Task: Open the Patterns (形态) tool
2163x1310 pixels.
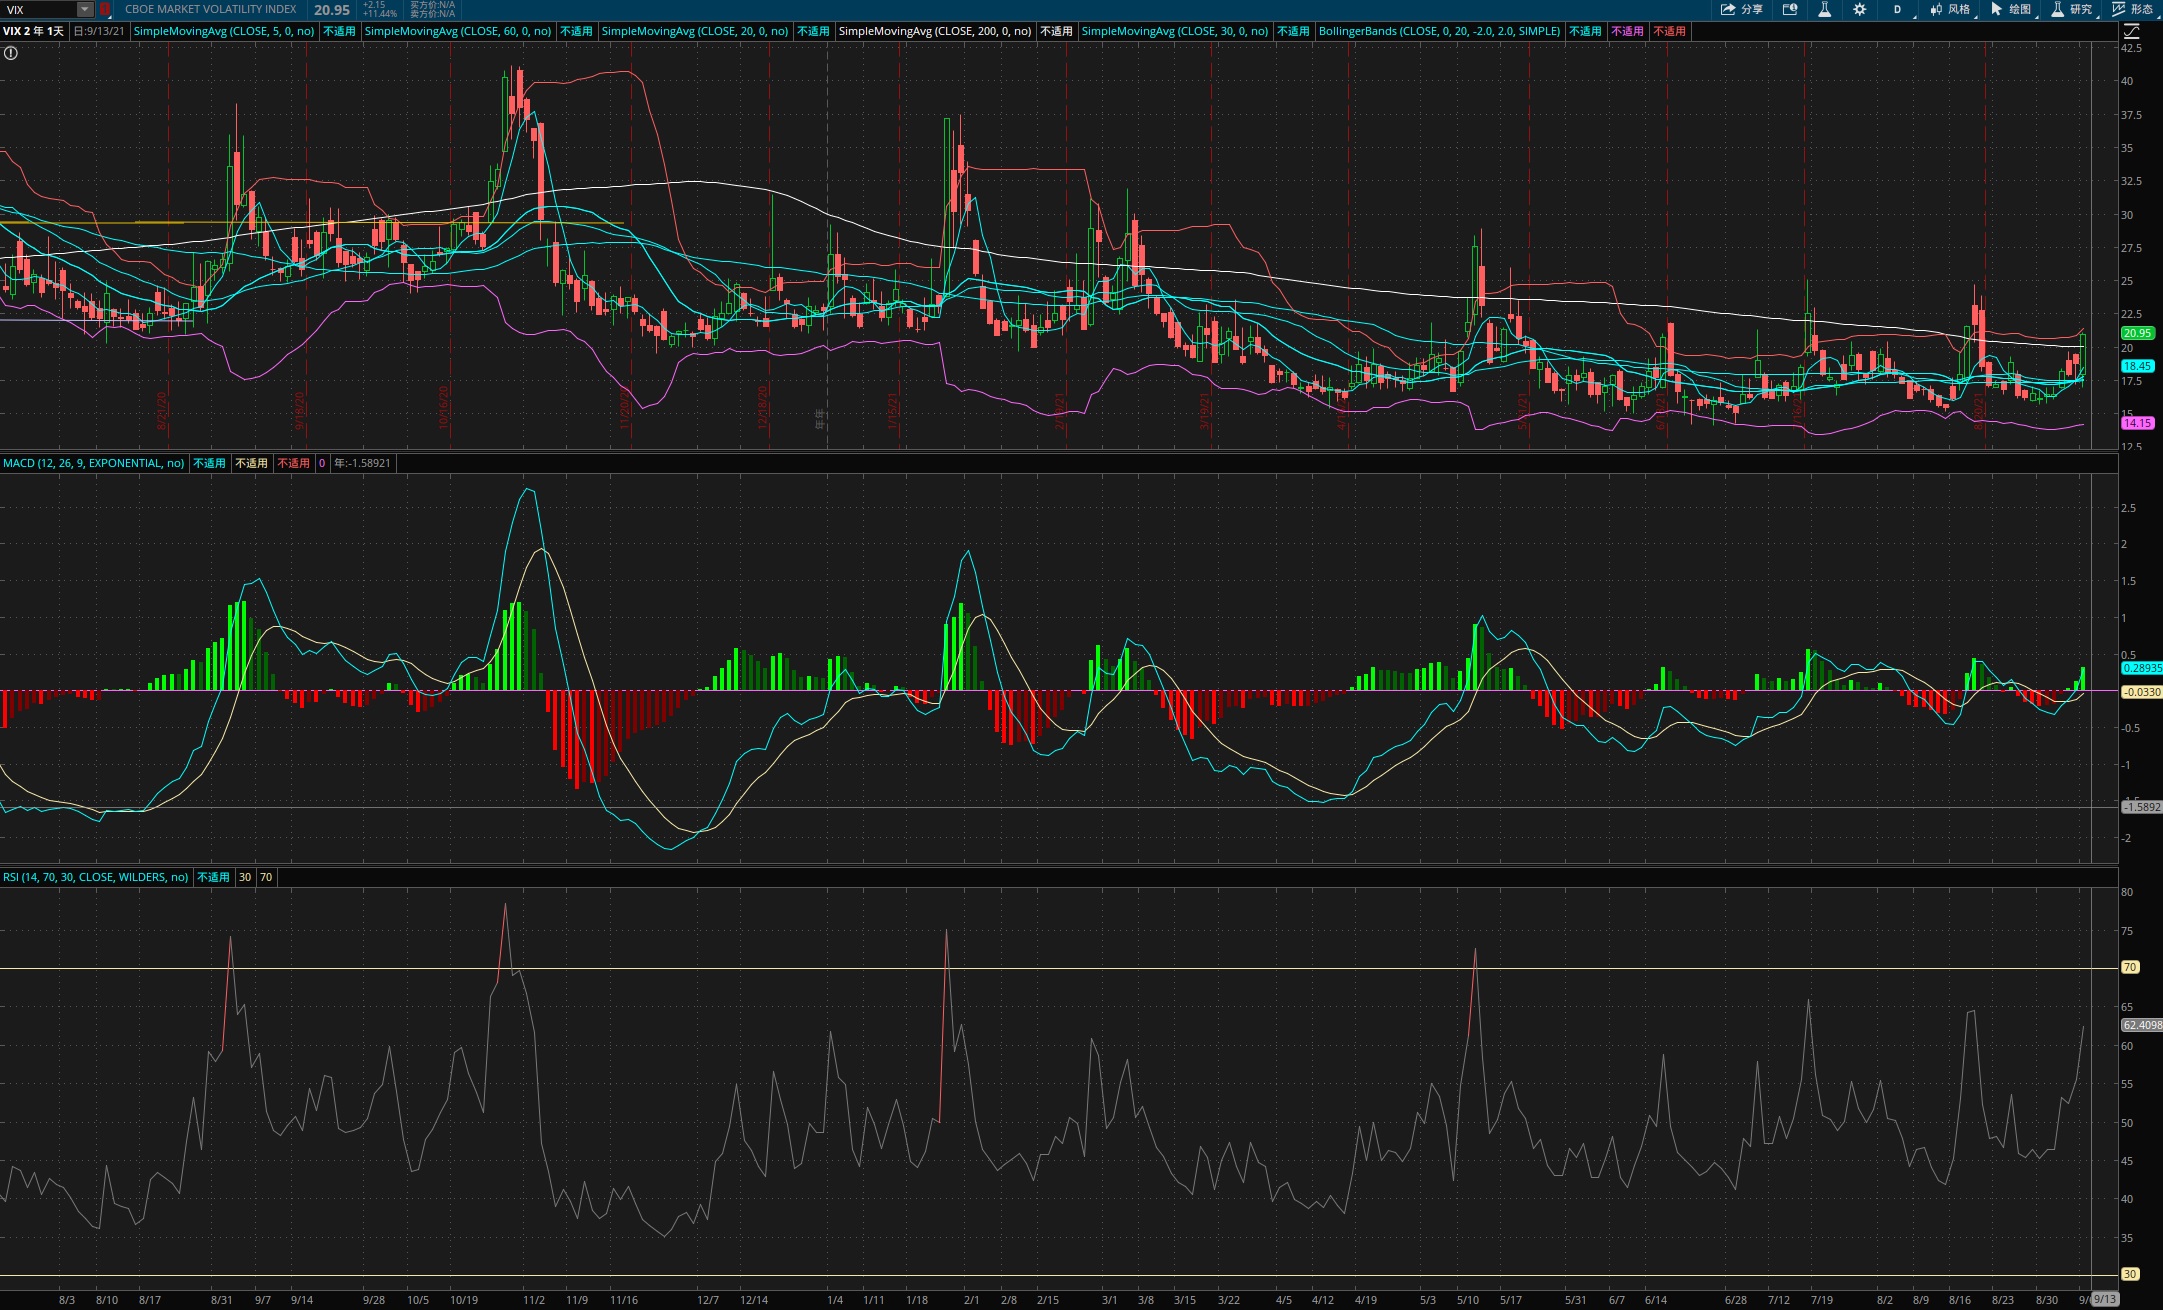Action: tap(2131, 9)
